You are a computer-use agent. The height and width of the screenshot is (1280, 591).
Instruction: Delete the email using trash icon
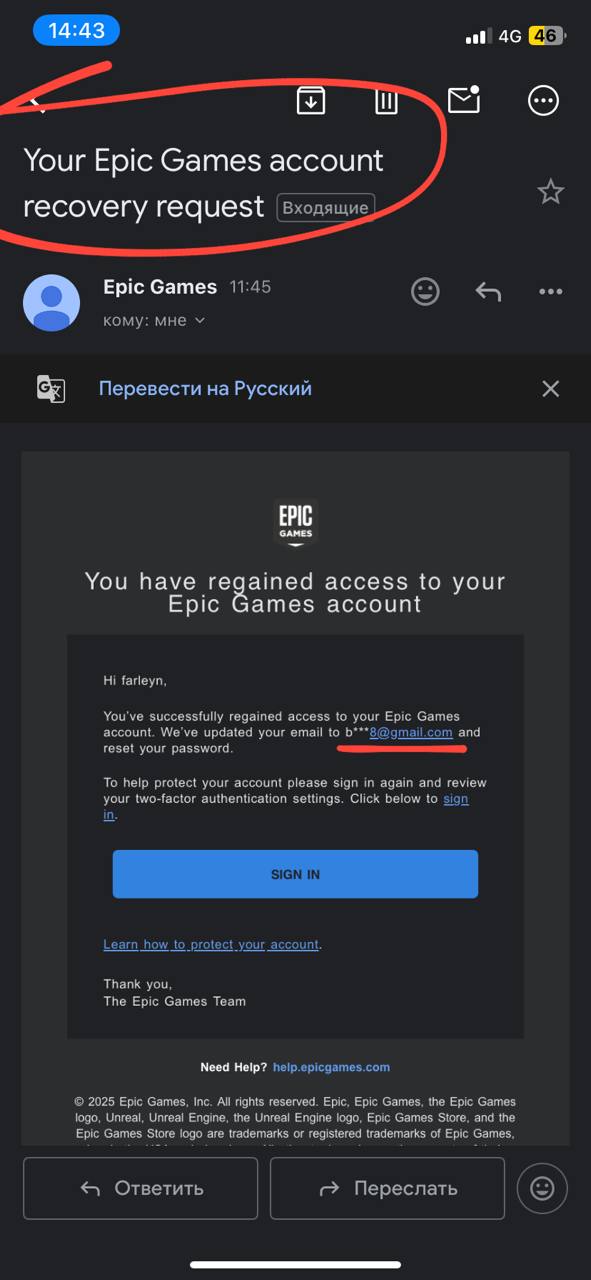click(386, 100)
